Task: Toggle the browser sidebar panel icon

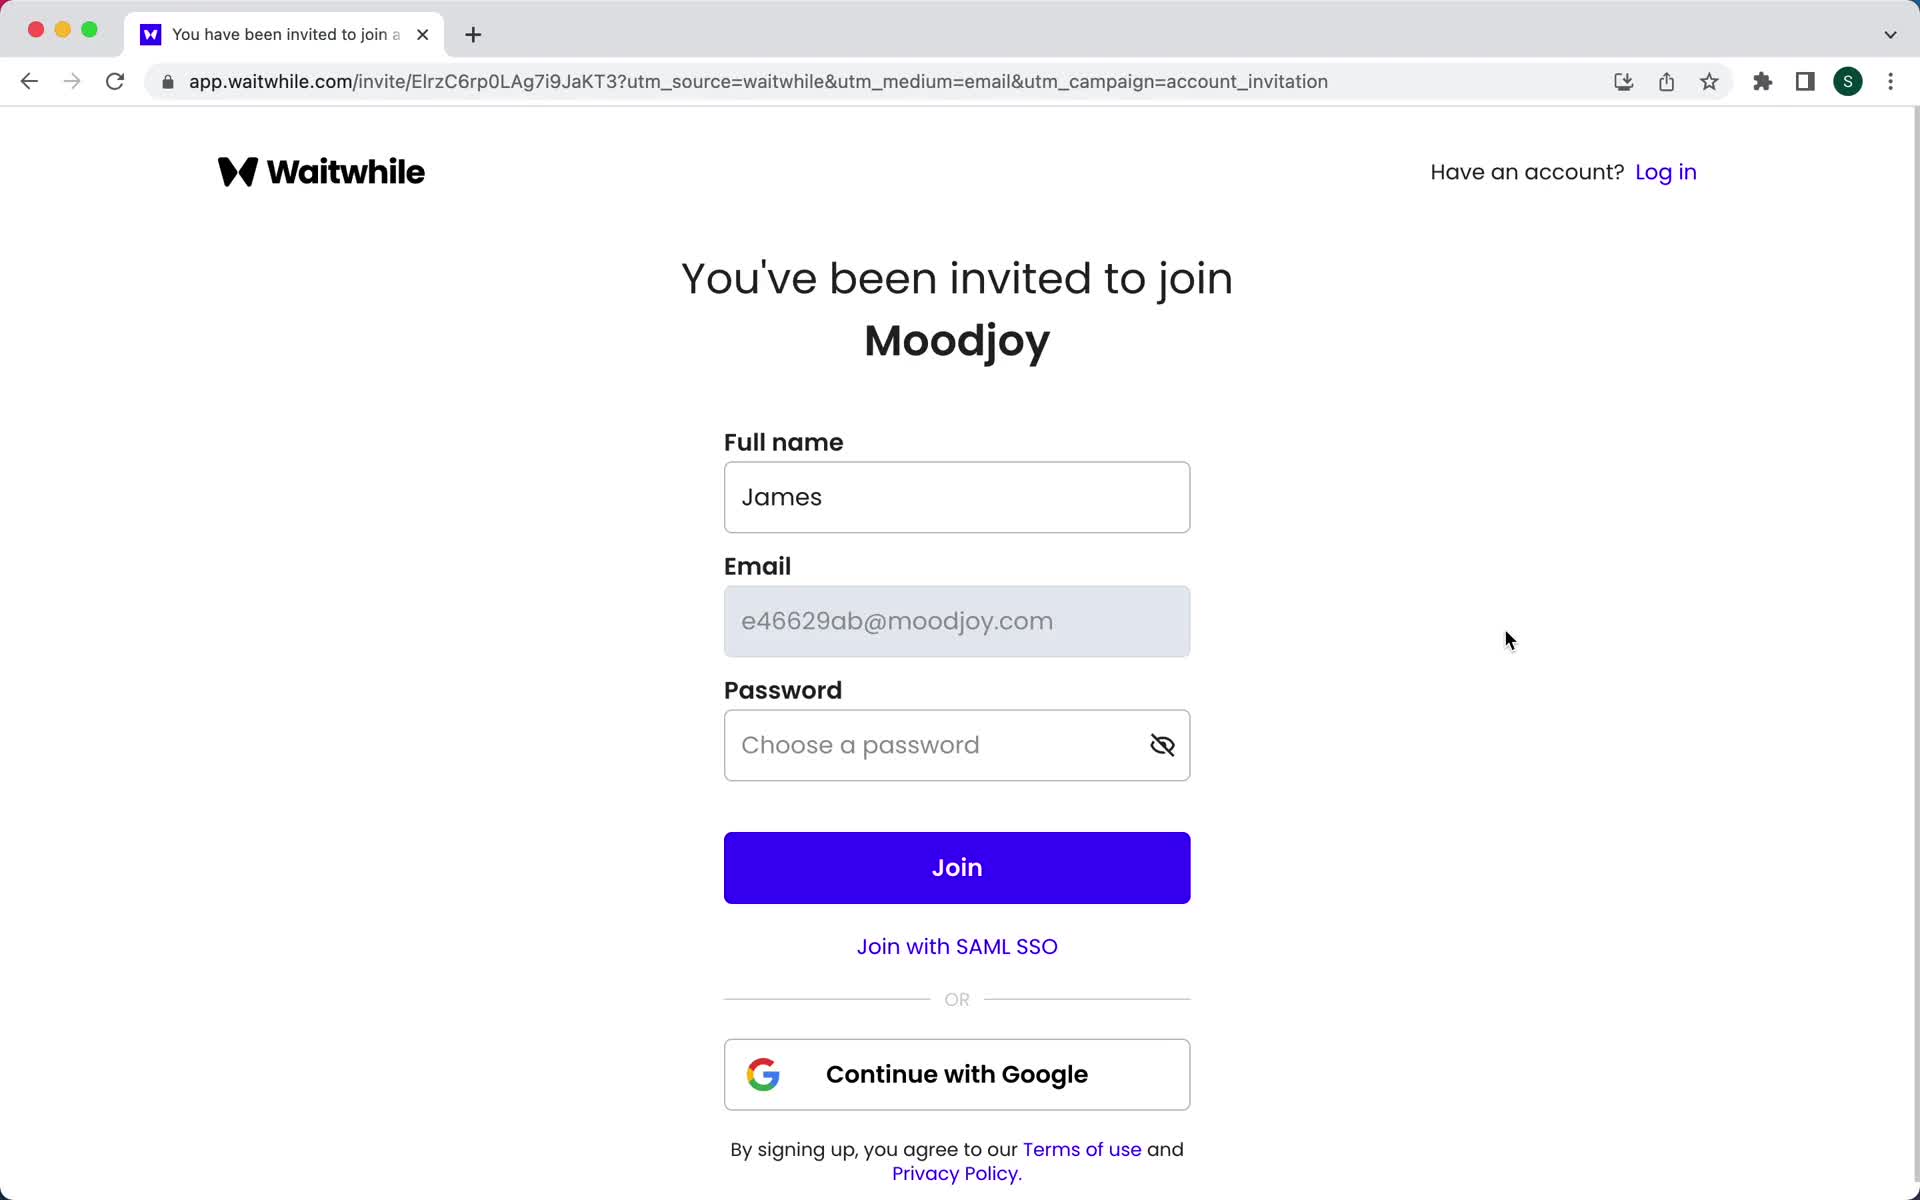Action: point(1807,82)
